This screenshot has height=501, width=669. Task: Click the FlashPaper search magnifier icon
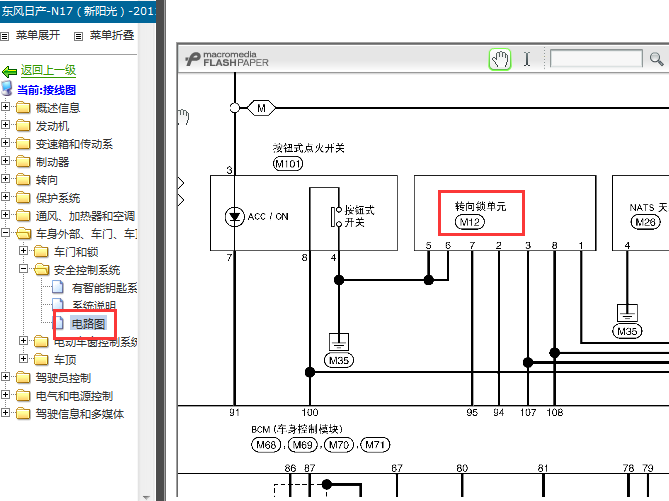click(656, 59)
